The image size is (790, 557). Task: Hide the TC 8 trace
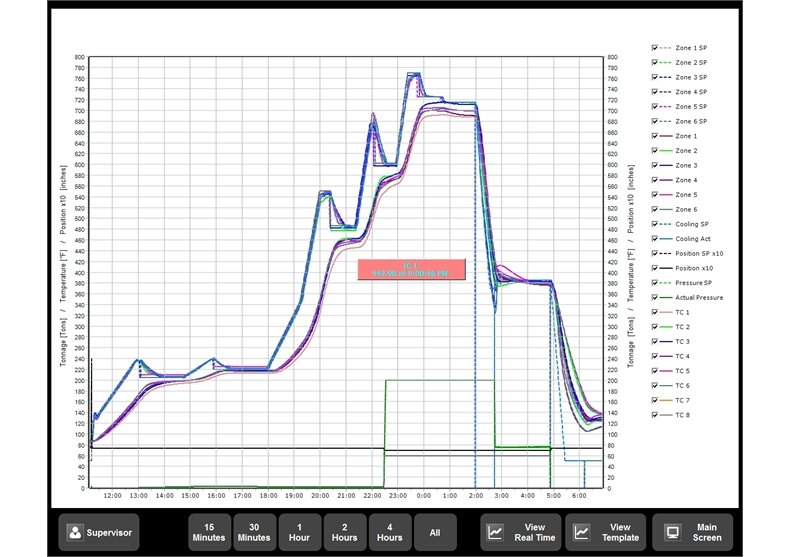654,415
